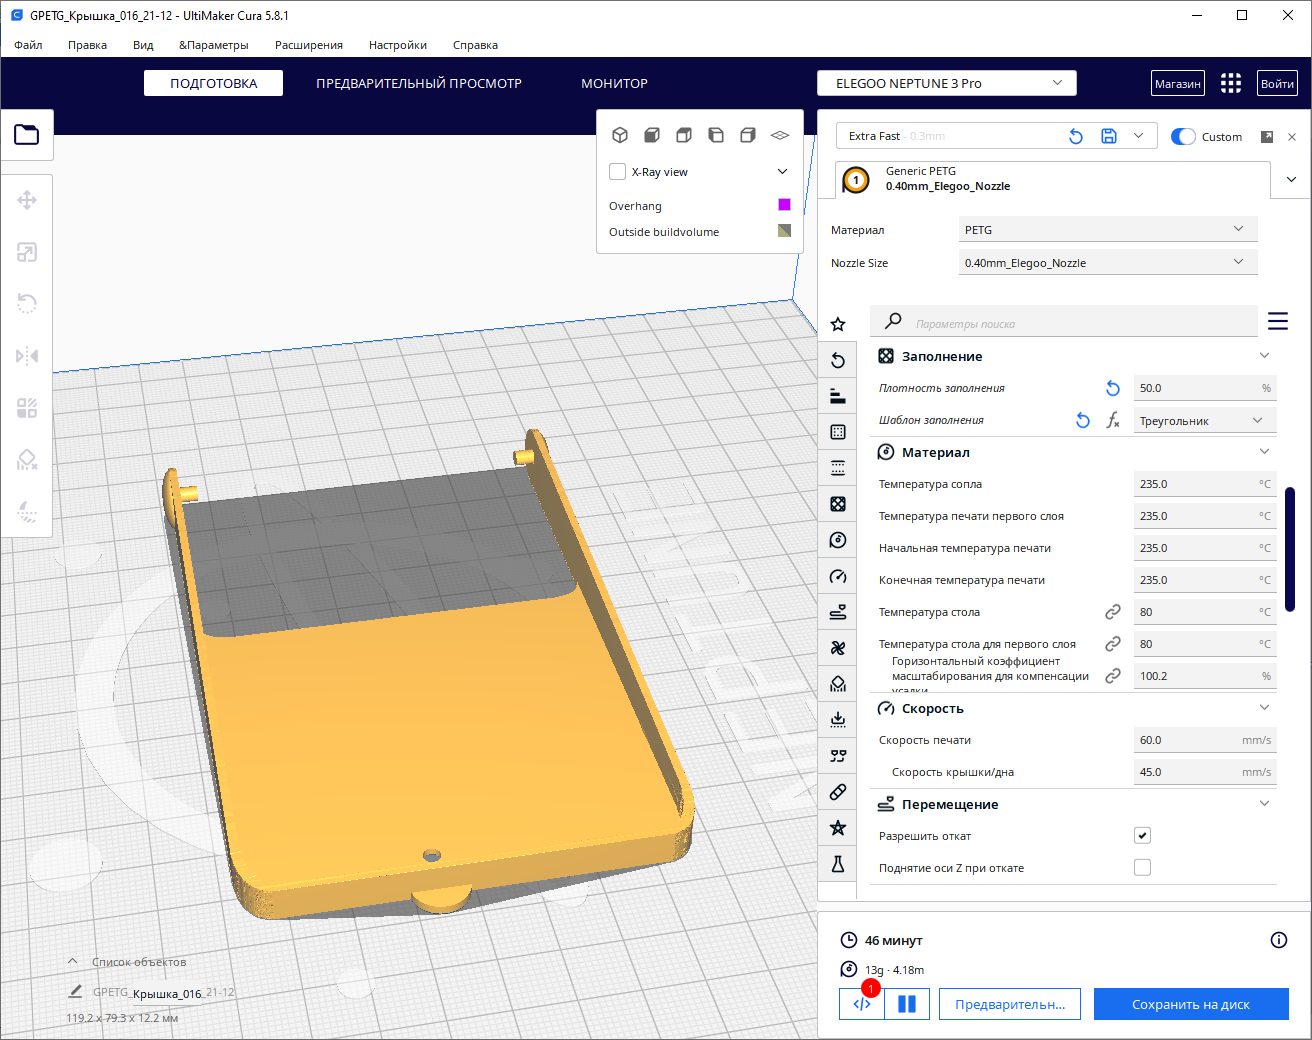Toggle the Custom settings switch
Viewport: 1312px width, 1040px height.
tap(1183, 137)
